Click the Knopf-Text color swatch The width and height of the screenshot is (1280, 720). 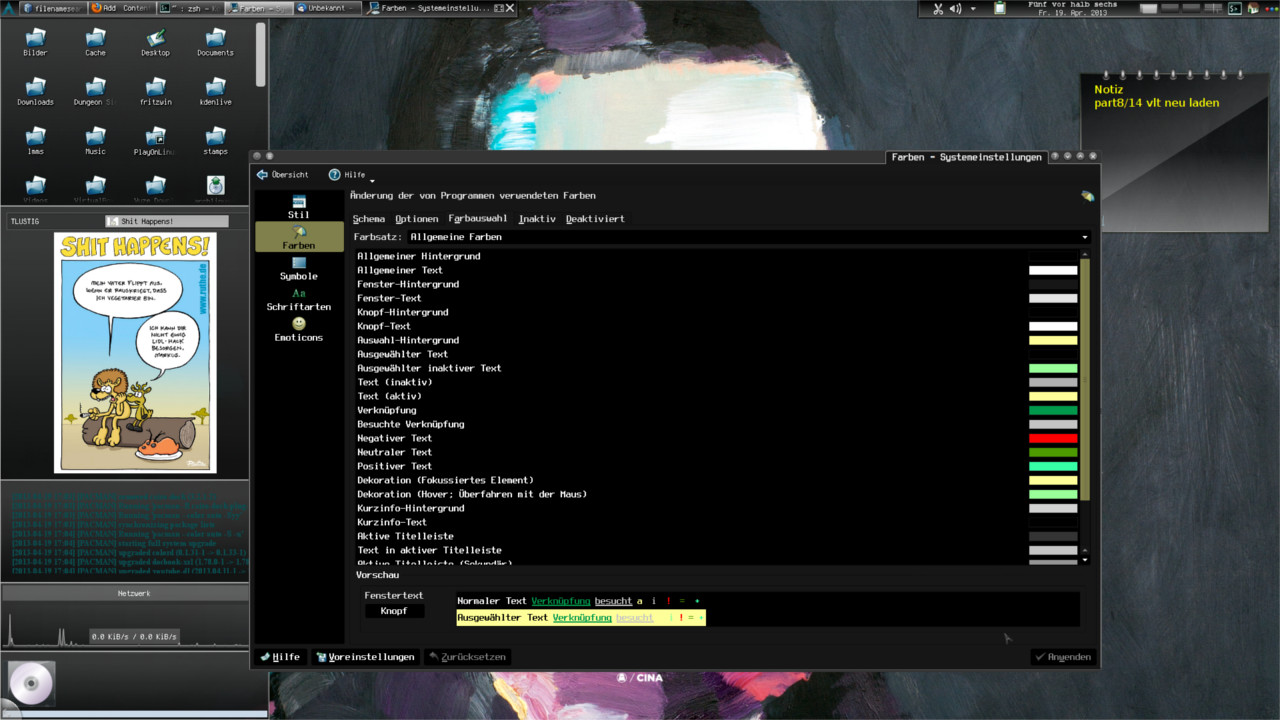coord(1053,326)
